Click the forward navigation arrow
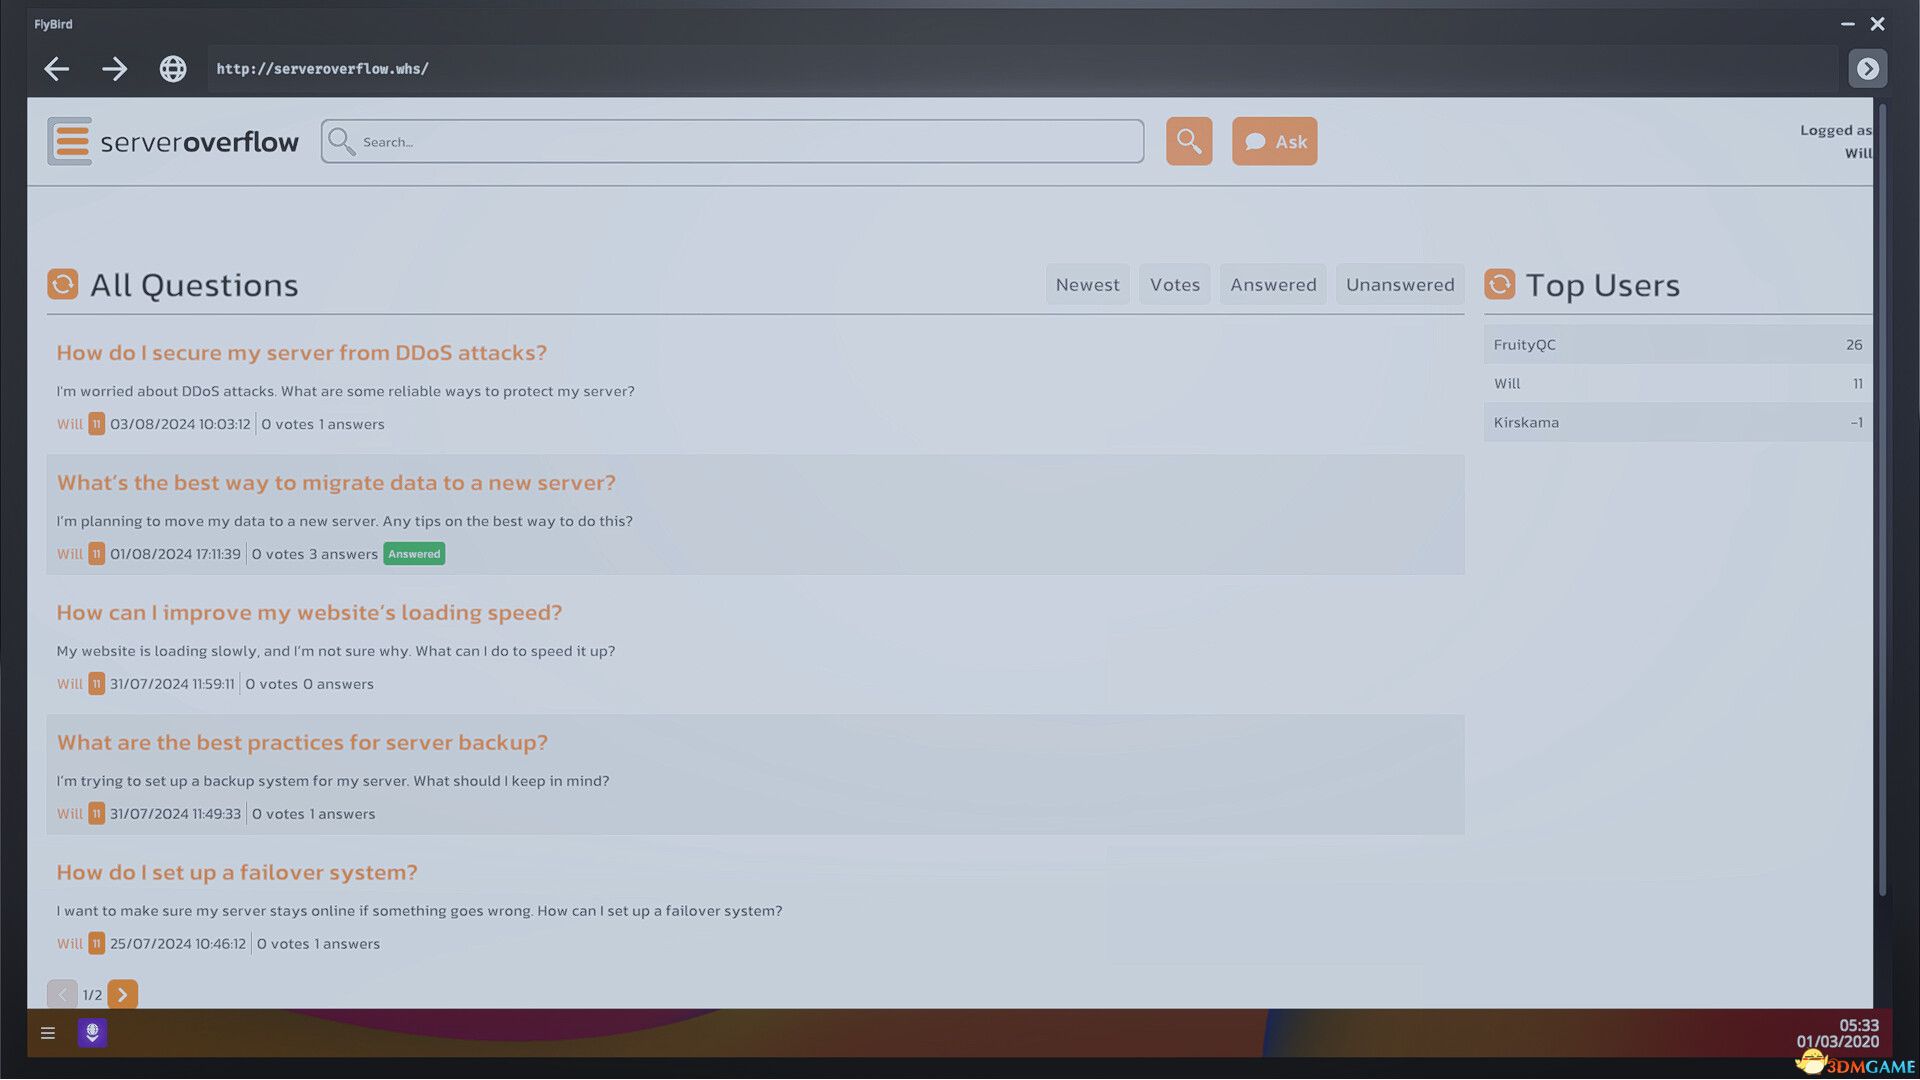The height and width of the screenshot is (1080, 1920). (115, 68)
